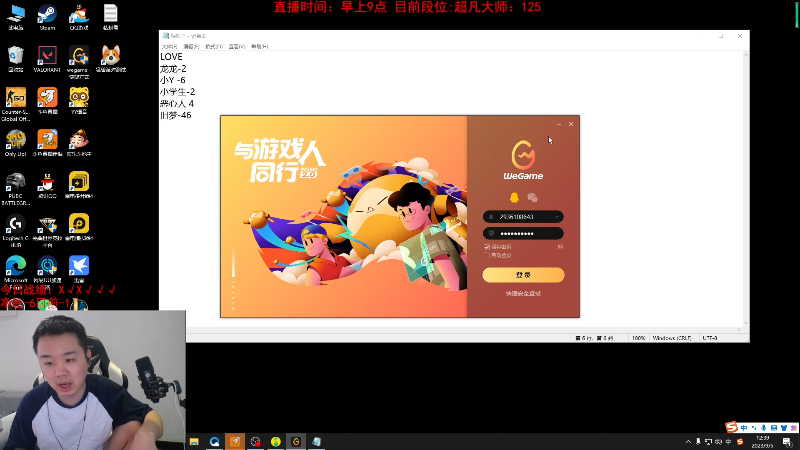This screenshot has width=800, height=450.
Task: Select QQ penguin login method in WeGame
Action: pyautogui.click(x=514, y=197)
